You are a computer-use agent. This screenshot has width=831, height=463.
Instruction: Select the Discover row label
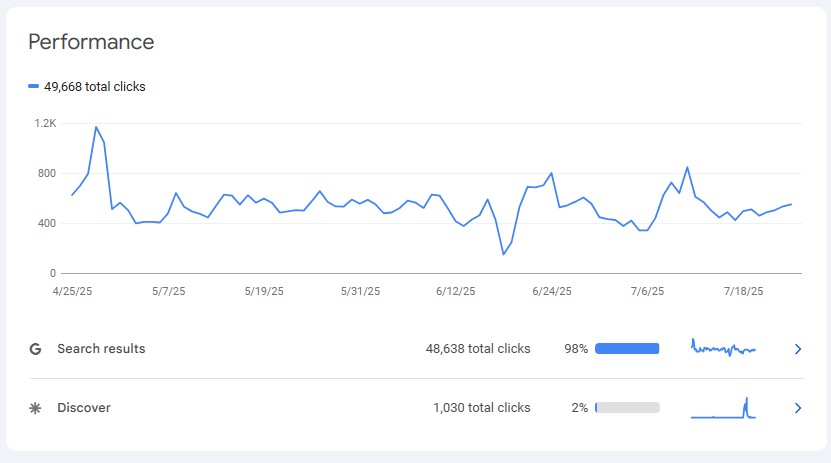[84, 408]
